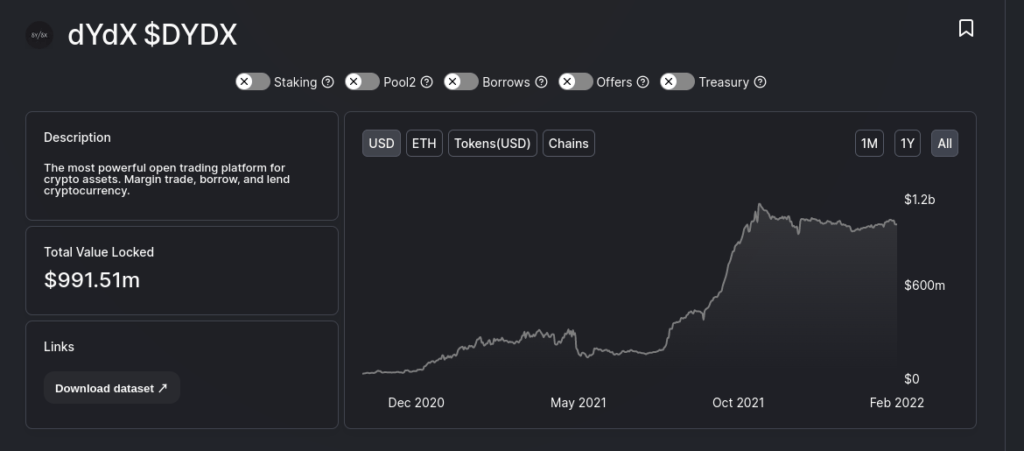1024x451 pixels.
Task: Click the $991.51m total value locked
Action: tap(92, 280)
